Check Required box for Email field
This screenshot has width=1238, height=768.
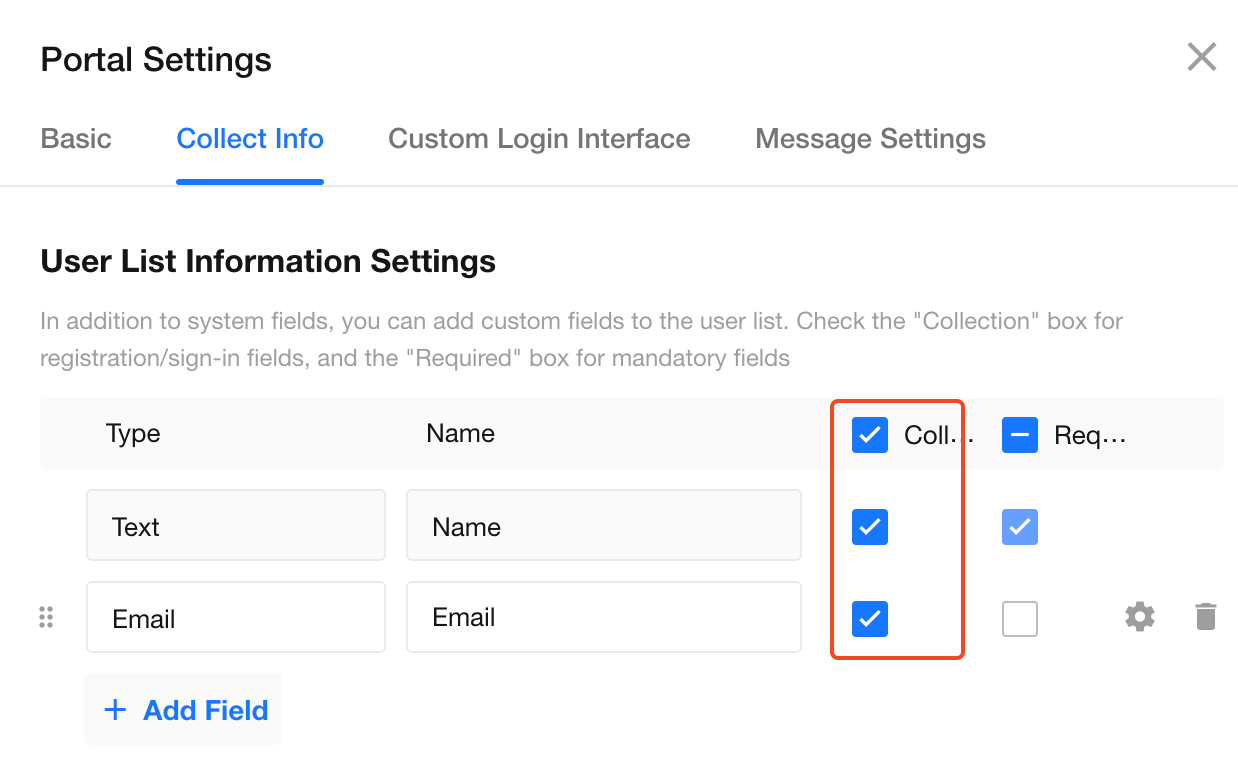coord(1020,619)
